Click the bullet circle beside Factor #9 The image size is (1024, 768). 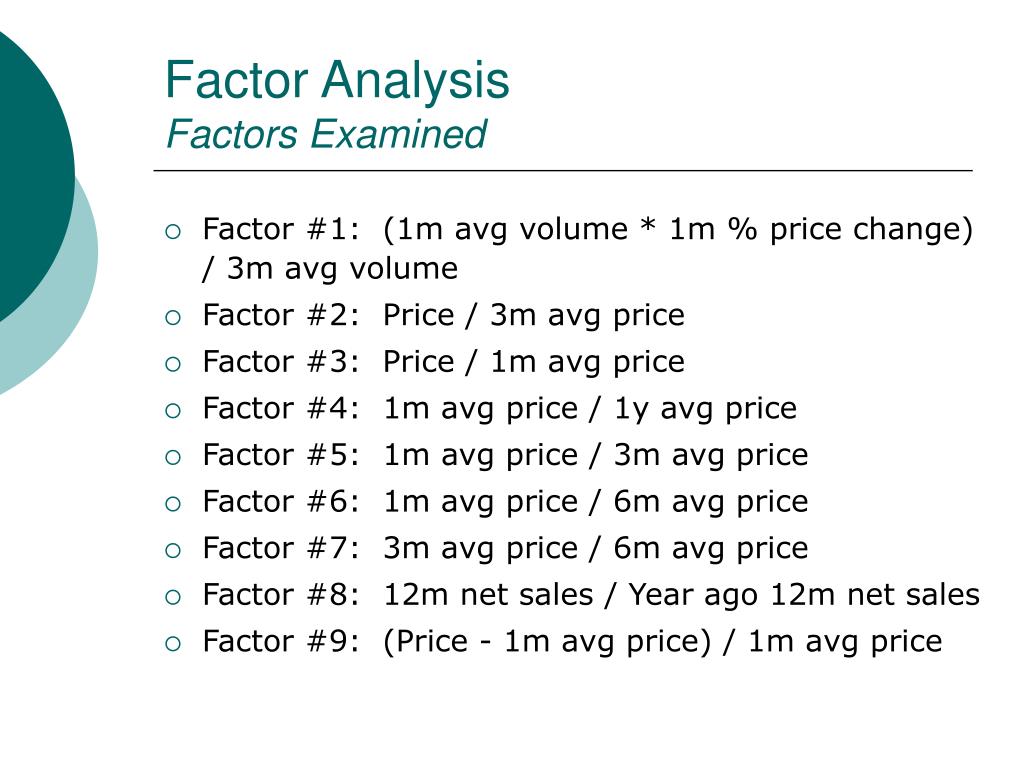173,644
